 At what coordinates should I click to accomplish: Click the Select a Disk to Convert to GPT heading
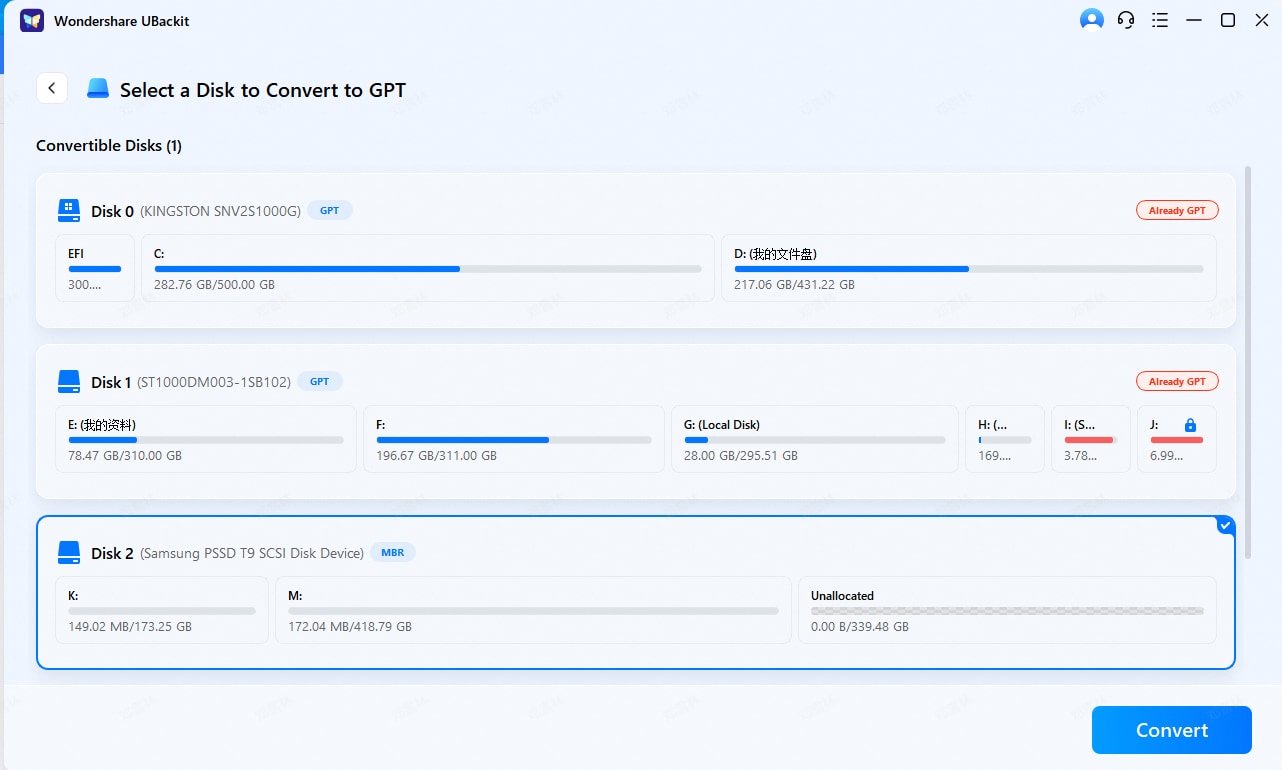click(x=263, y=90)
